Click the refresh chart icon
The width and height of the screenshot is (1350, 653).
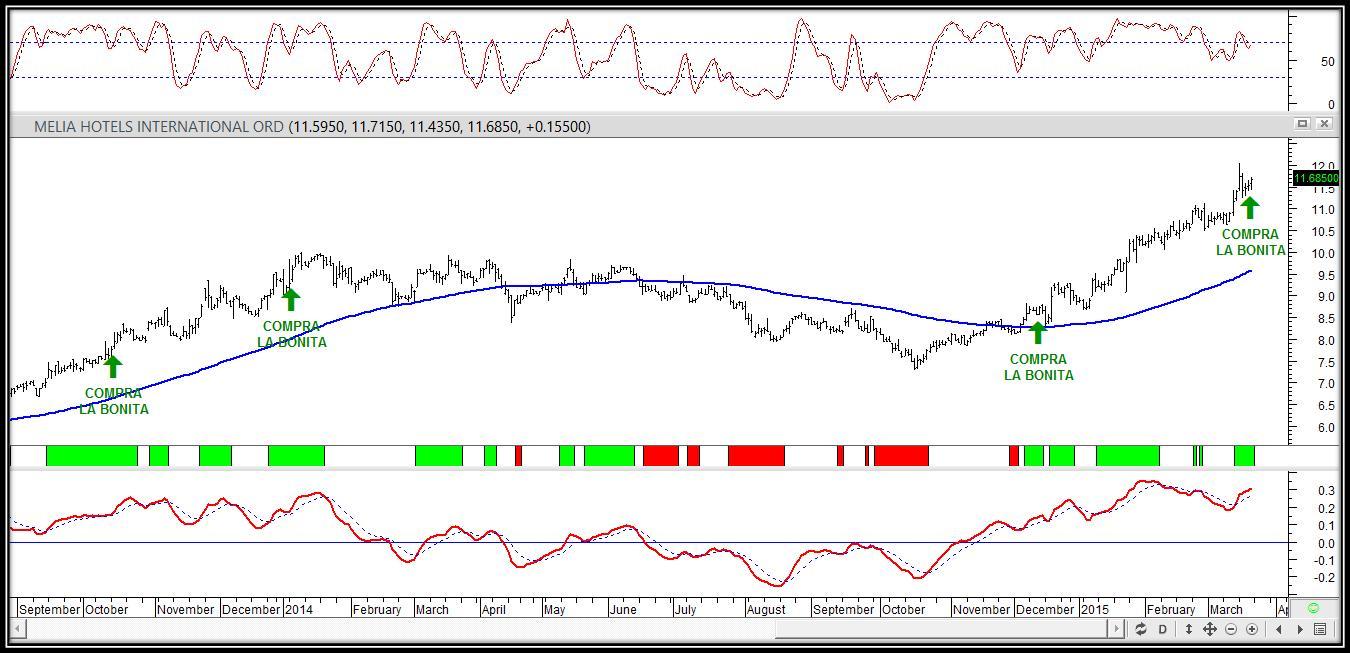coord(1141,629)
